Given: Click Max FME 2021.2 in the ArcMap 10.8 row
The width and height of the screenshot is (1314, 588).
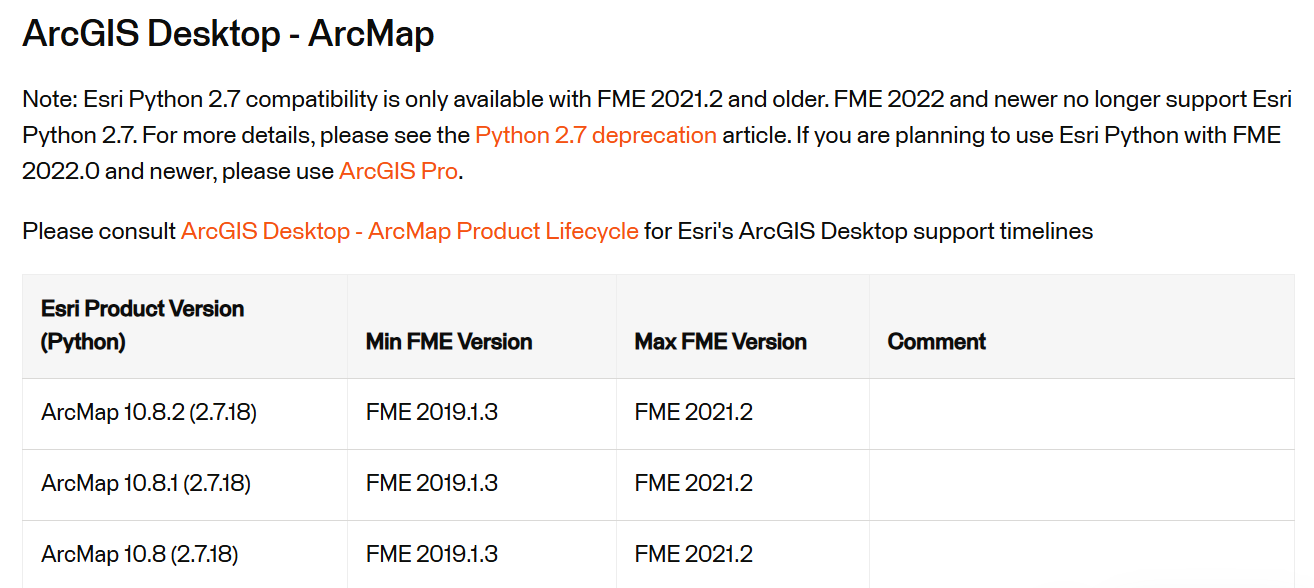Looking at the screenshot, I should (694, 554).
